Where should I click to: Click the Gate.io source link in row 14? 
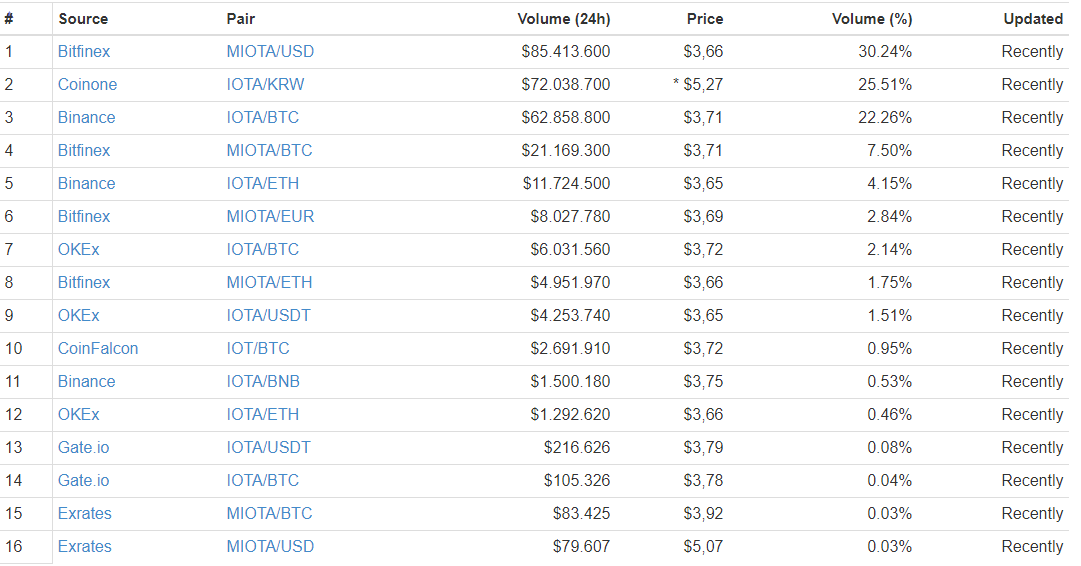pos(84,481)
